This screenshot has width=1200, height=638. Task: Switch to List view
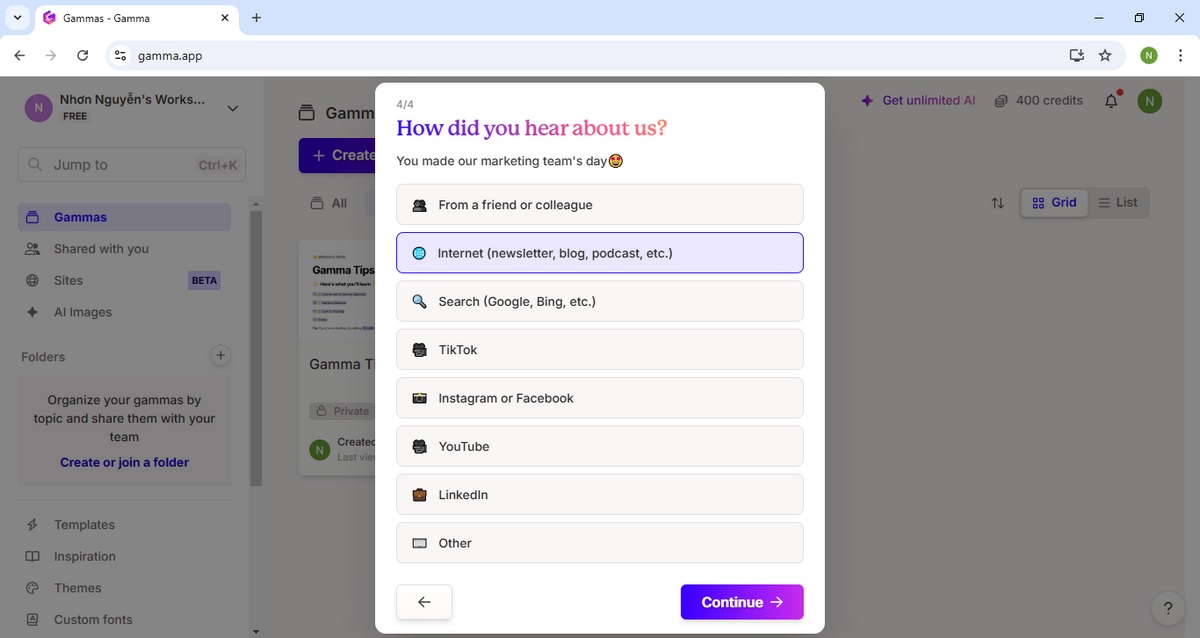pyautogui.click(x=1118, y=202)
